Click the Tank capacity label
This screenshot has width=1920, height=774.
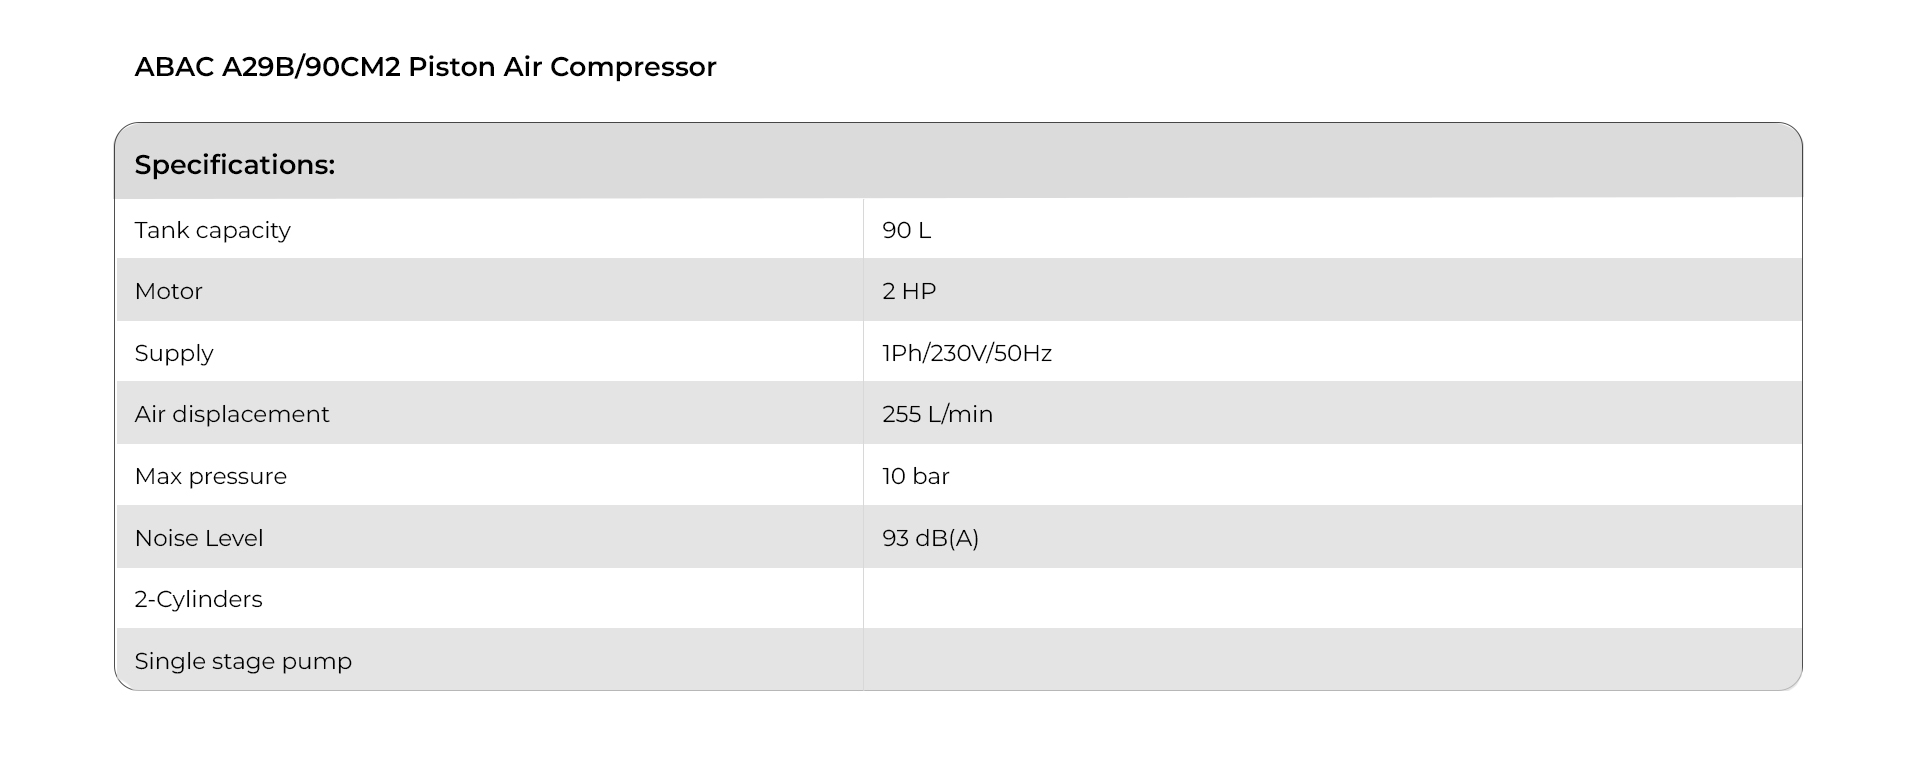[212, 230]
